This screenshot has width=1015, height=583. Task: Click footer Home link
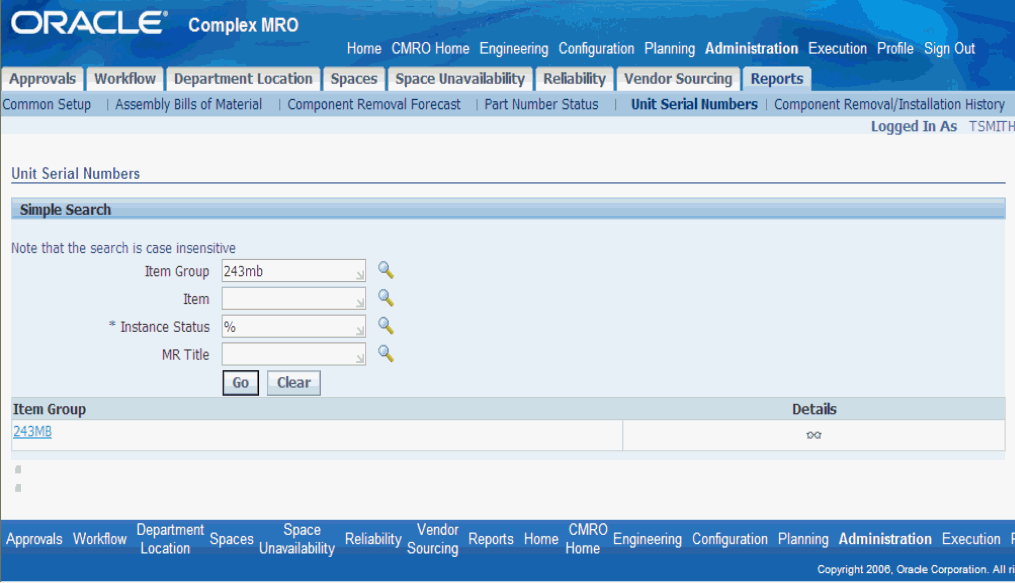point(541,538)
